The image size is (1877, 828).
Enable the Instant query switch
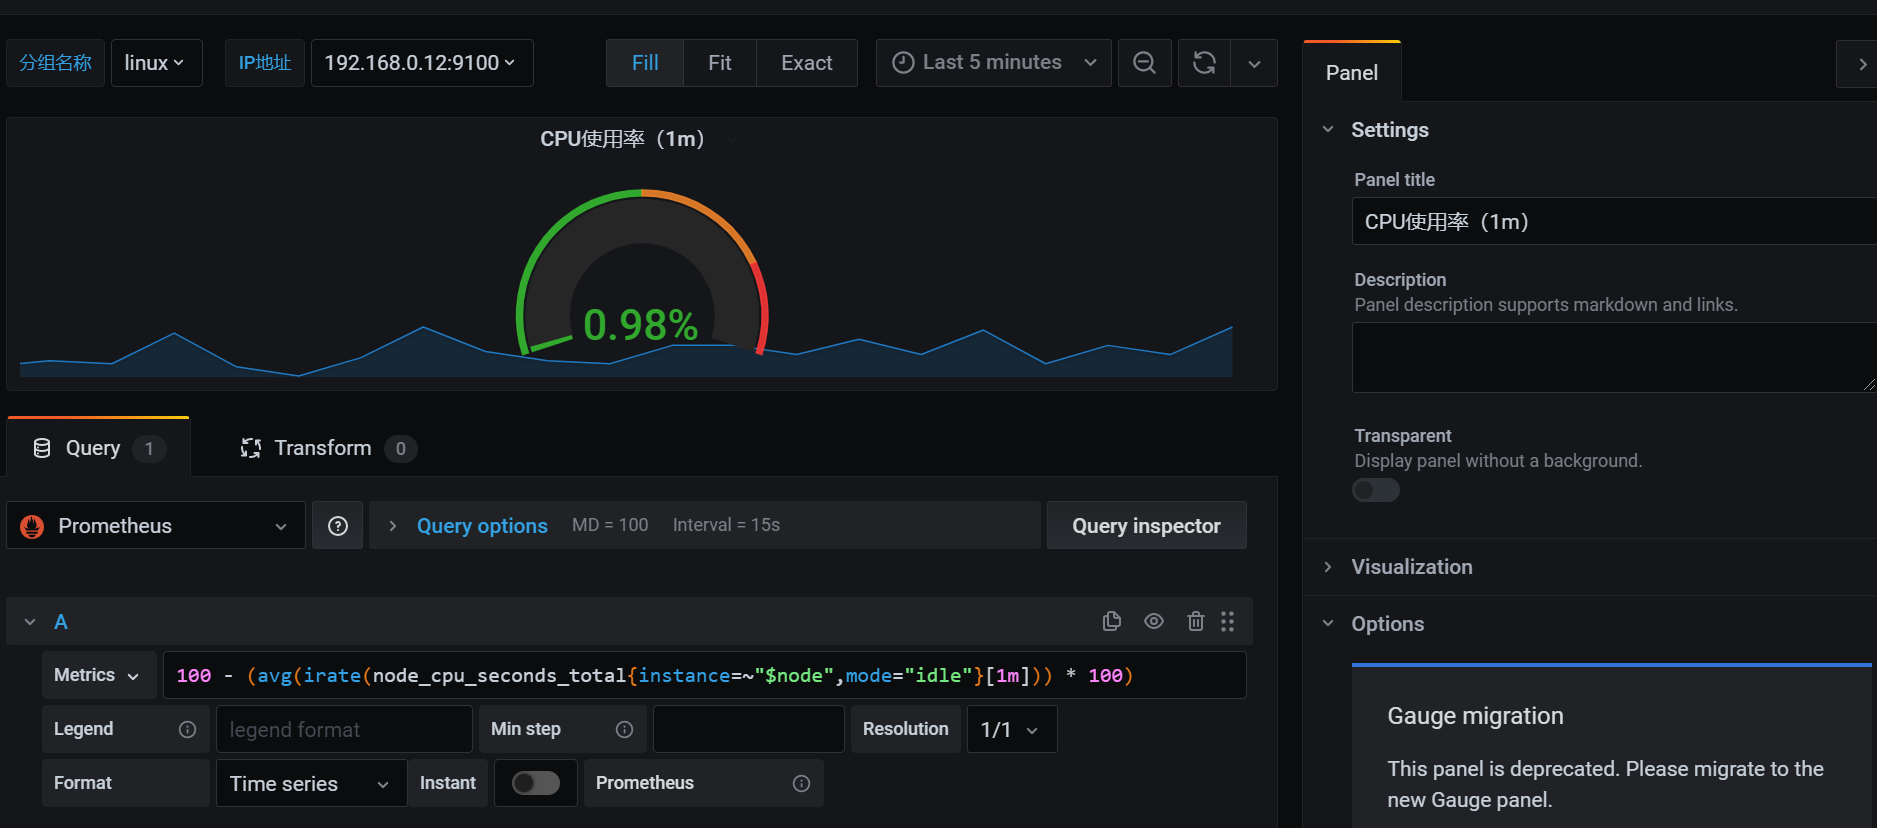pos(536,783)
